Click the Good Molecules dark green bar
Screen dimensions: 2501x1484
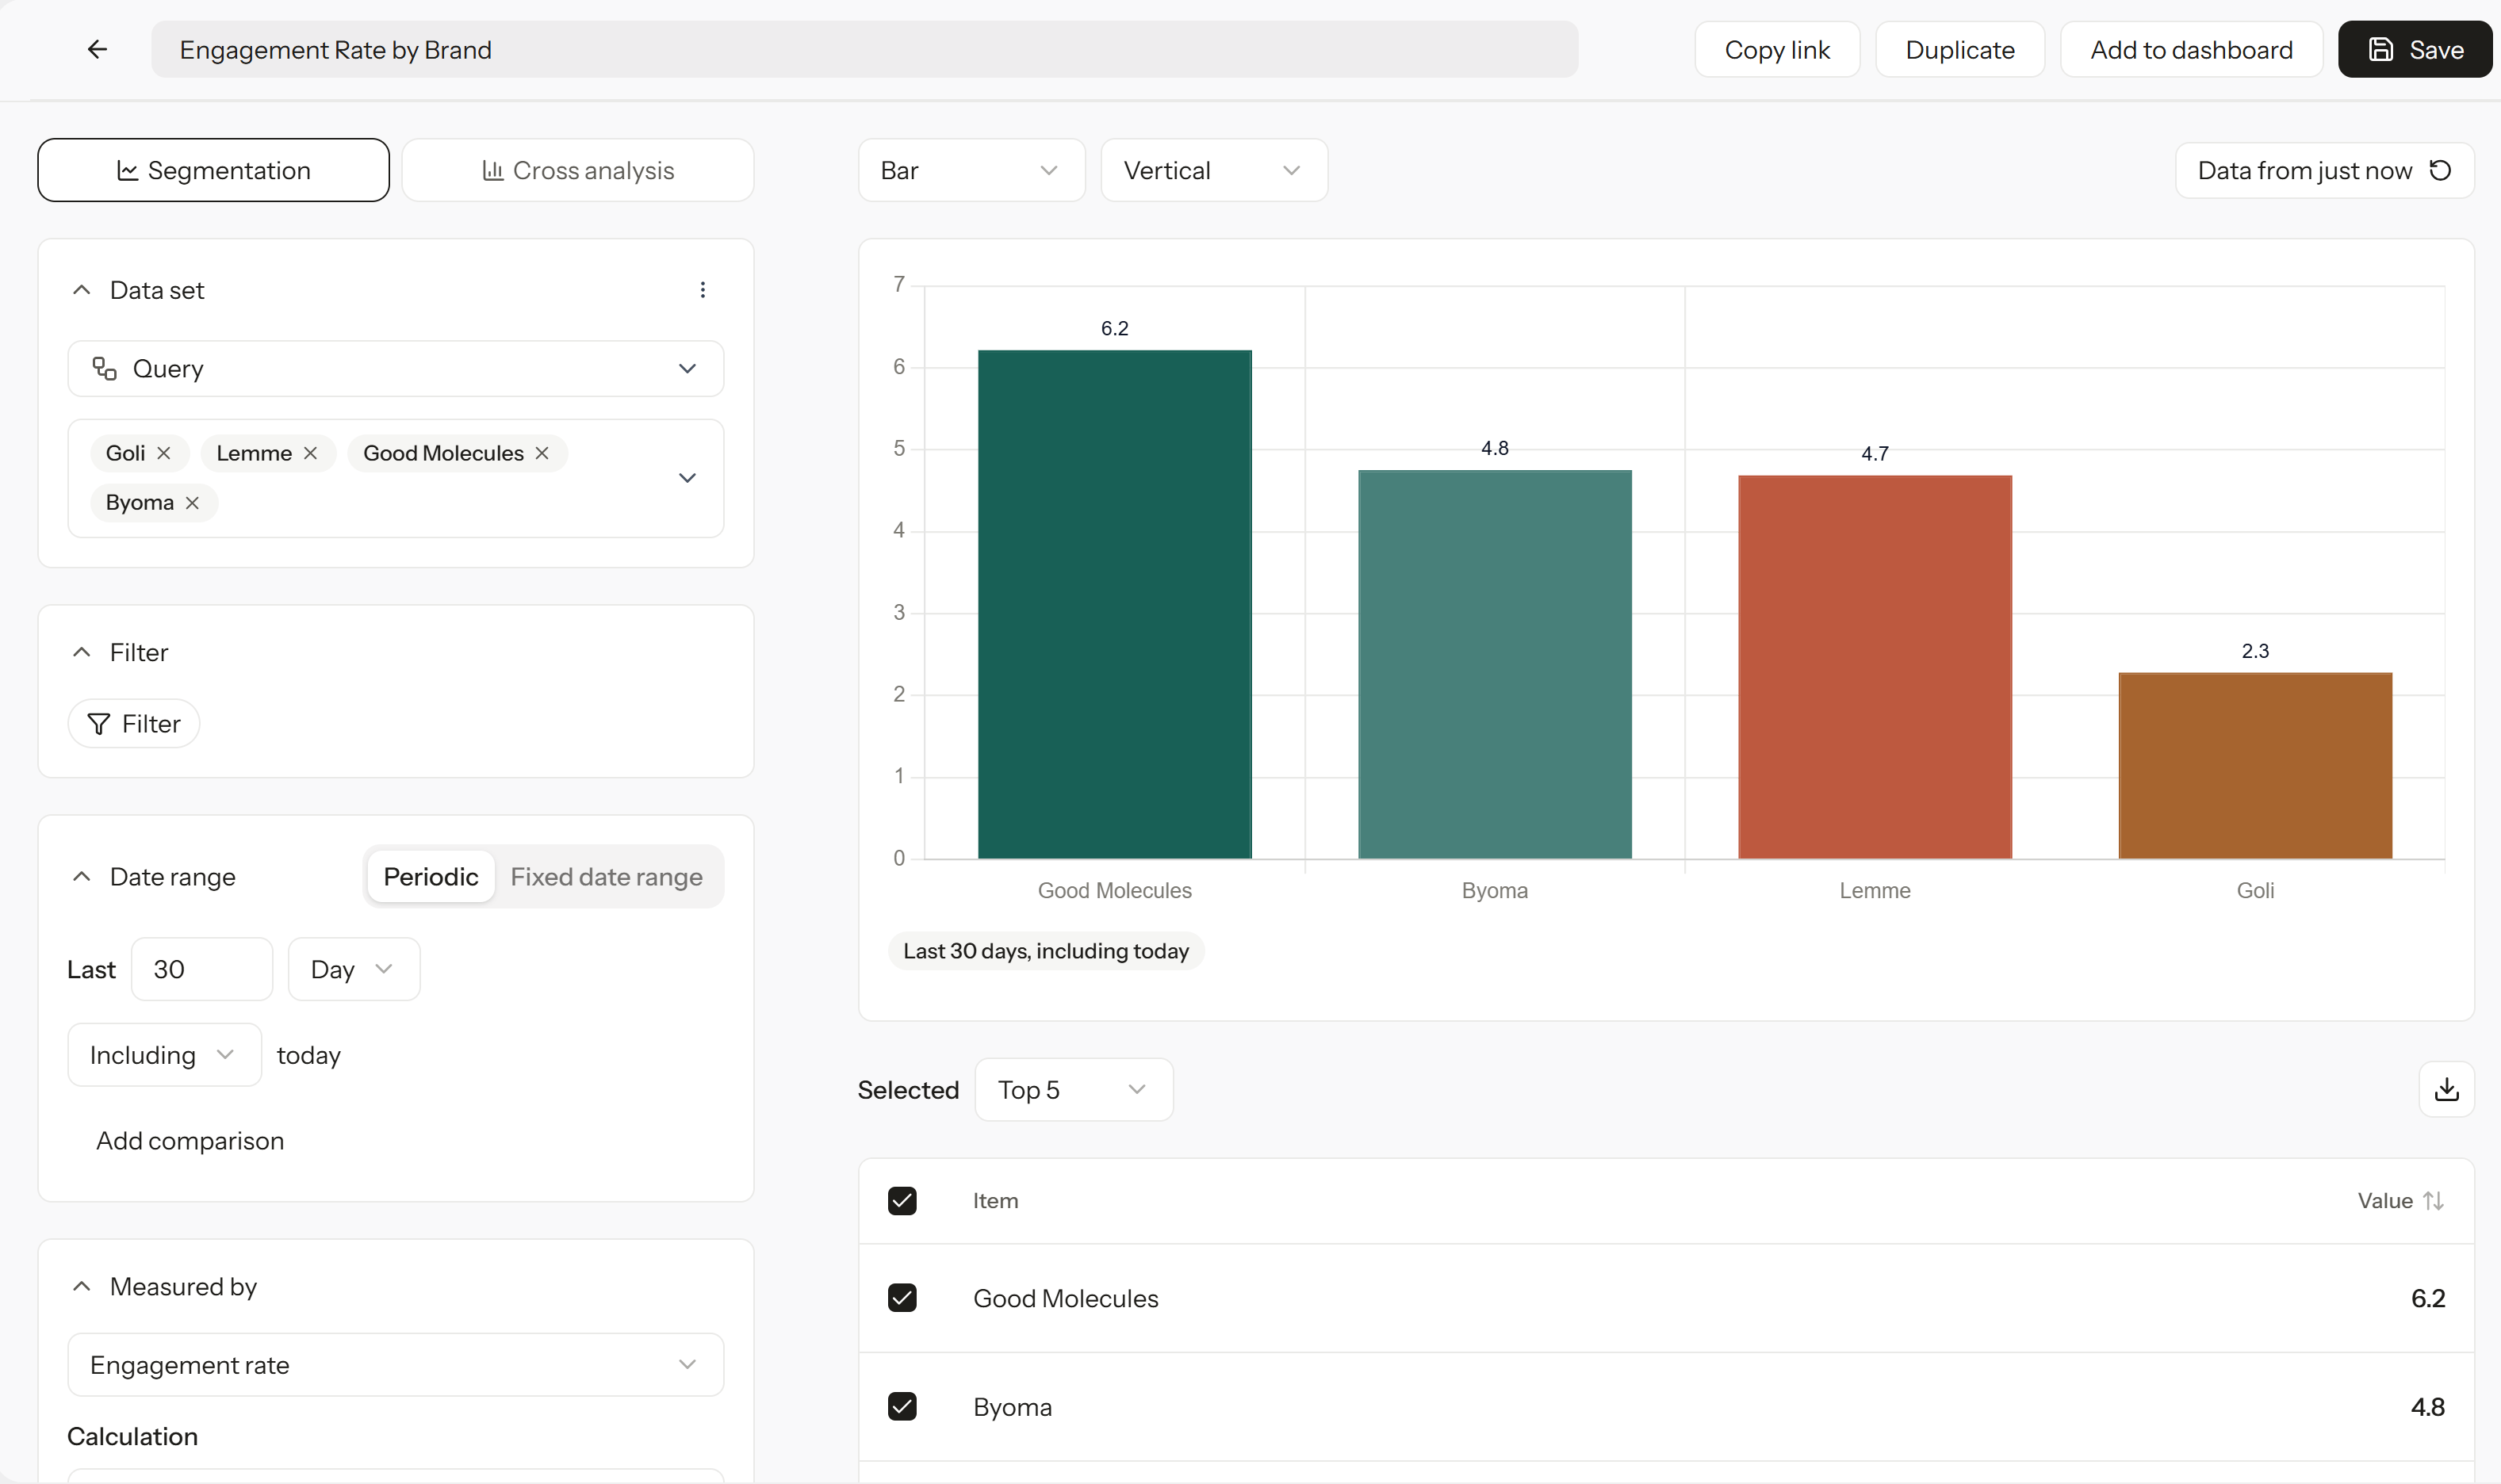pos(1115,604)
